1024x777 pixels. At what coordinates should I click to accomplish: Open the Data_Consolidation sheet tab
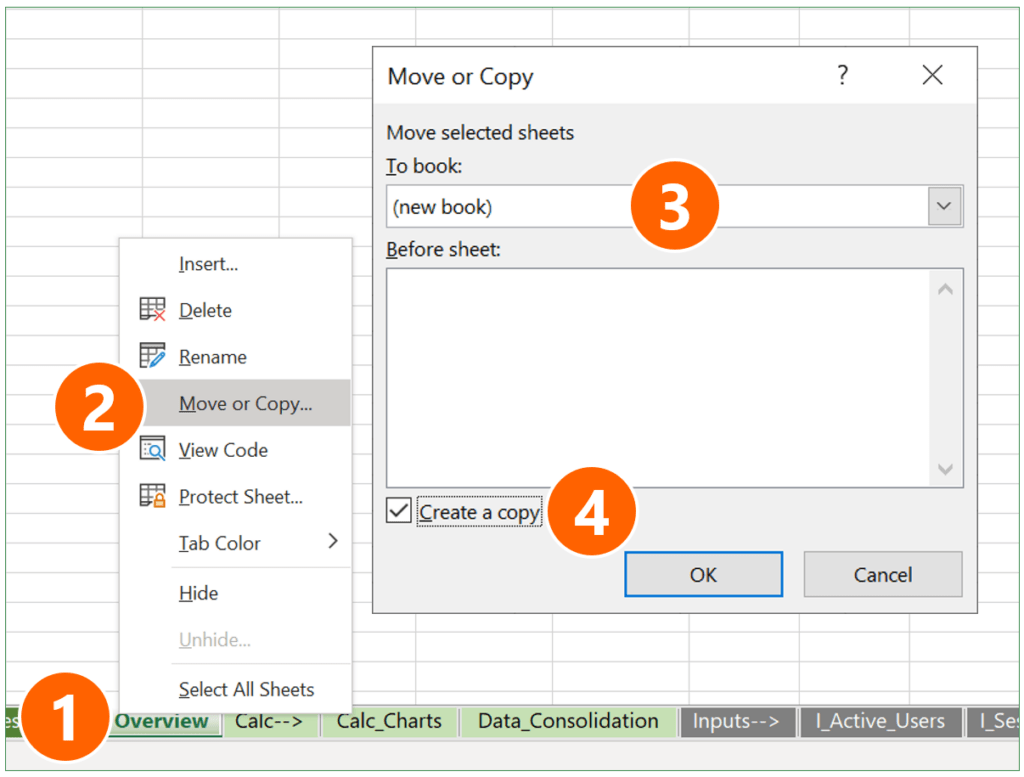pyautogui.click(x=568, y=721)
